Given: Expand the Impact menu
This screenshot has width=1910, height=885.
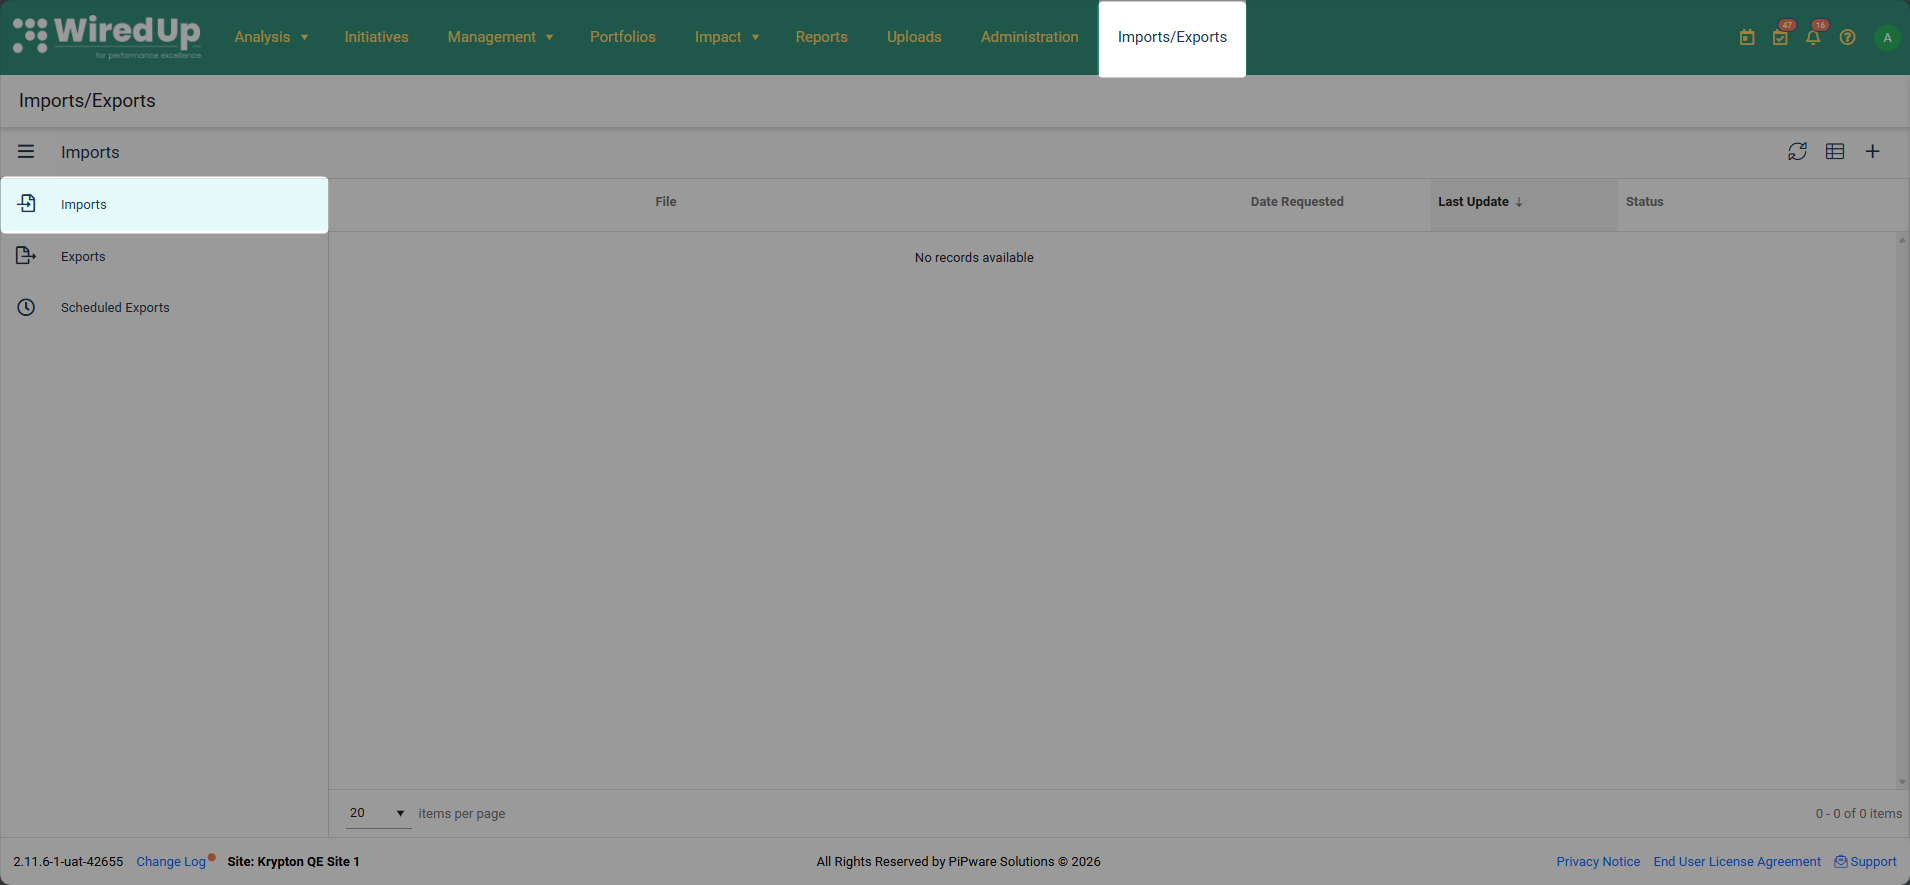Looking at the screenshot, I should point(727,37).
